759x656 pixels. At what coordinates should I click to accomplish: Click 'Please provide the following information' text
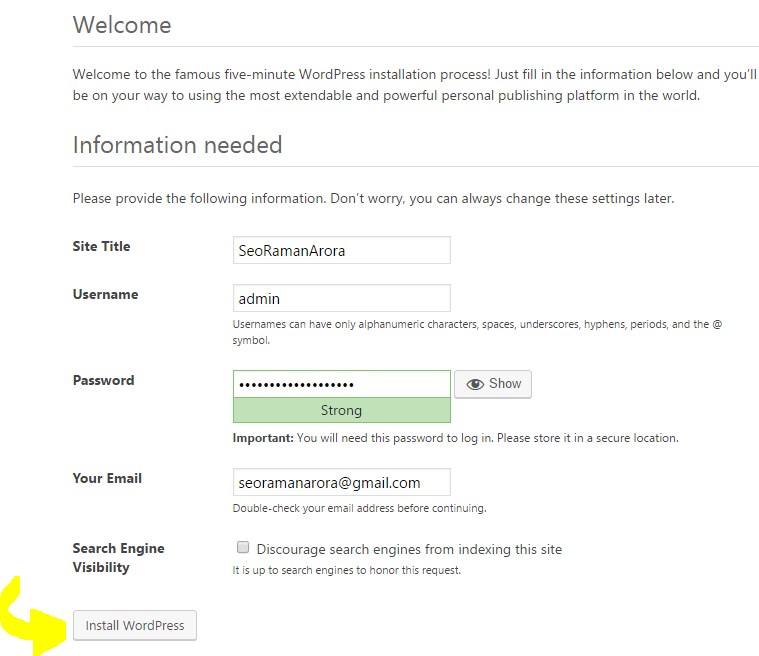pos(373,198)
